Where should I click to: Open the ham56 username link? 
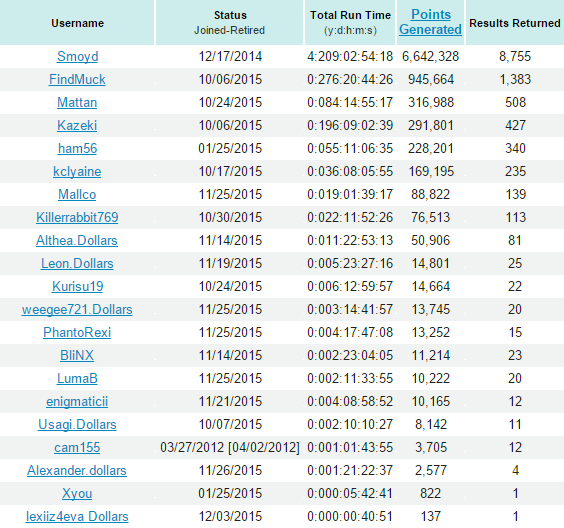click(x=77, y=149)
